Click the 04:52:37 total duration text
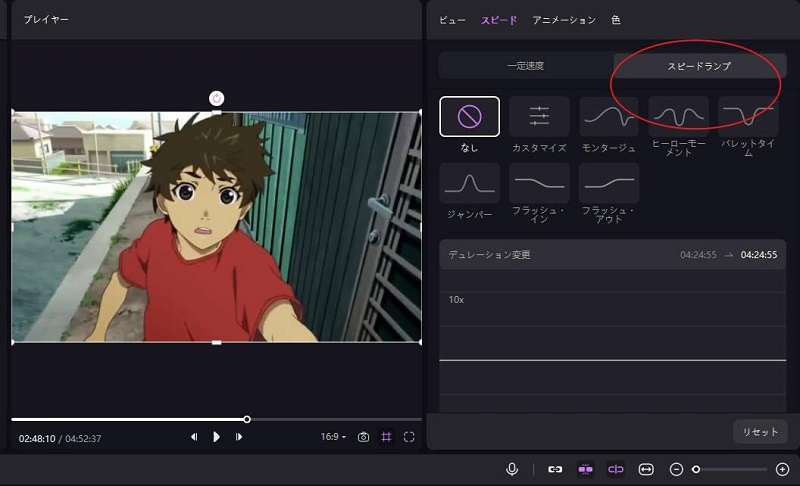The image size is (800, 486). pyautogui.click(x=83, y=439)
